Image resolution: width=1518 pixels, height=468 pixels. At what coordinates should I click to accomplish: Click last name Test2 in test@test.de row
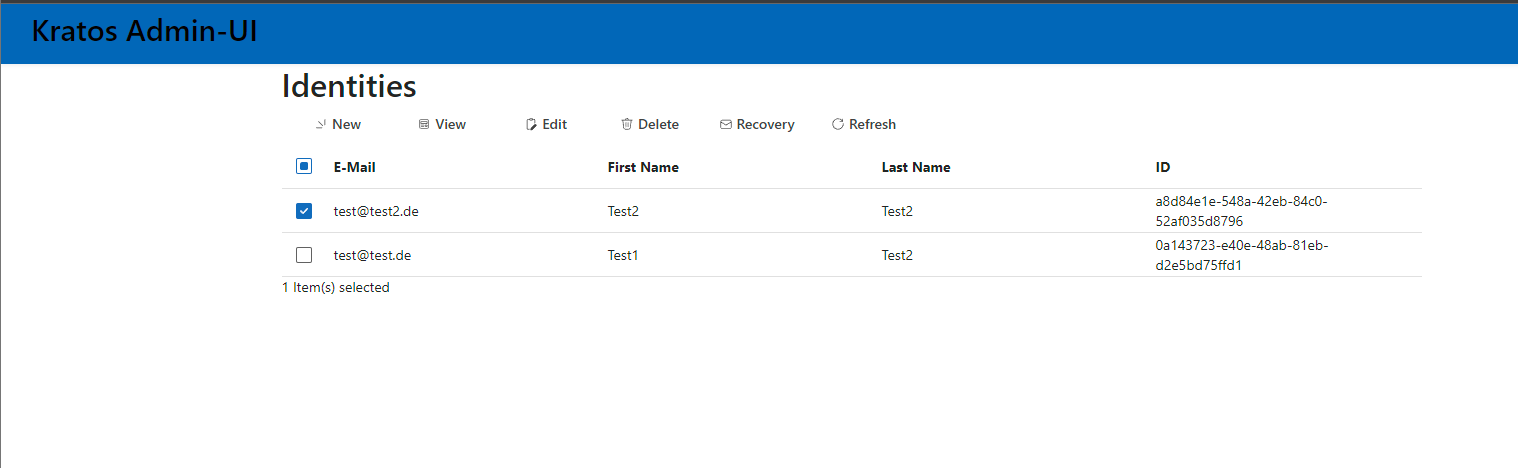click(x=897, y=255)
